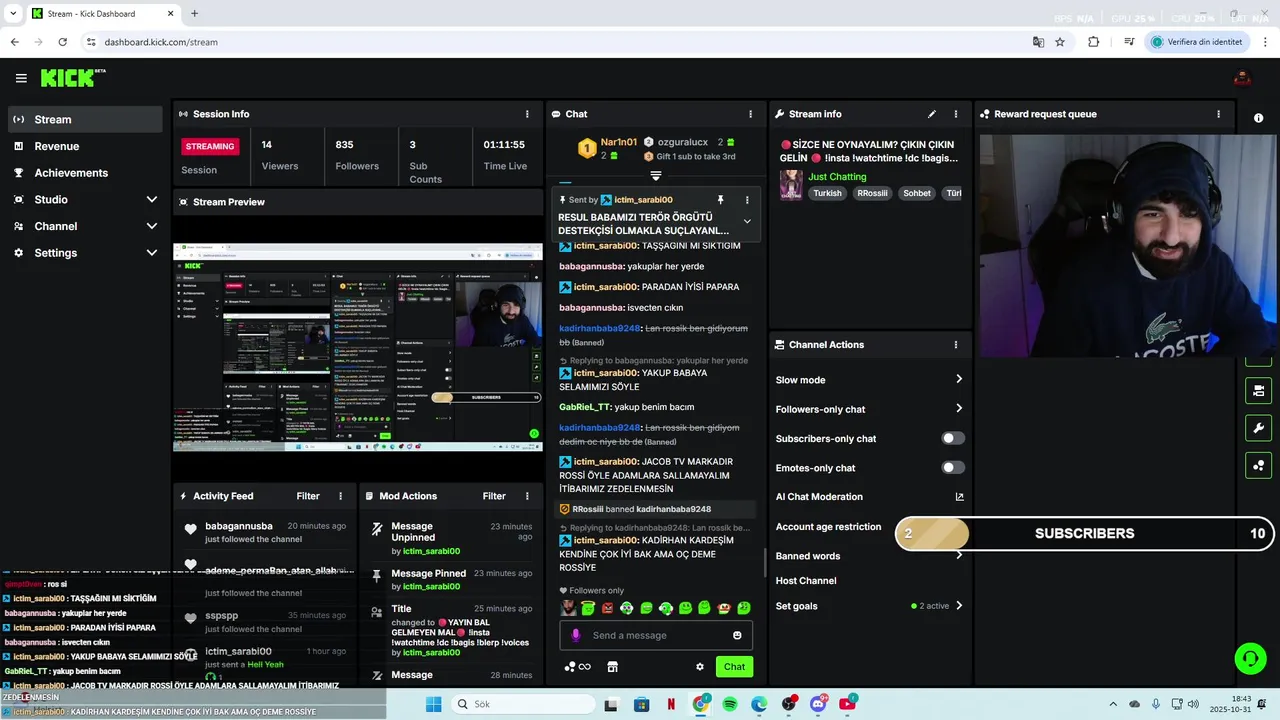Open Reward request queue options menu

(1218, 114)
